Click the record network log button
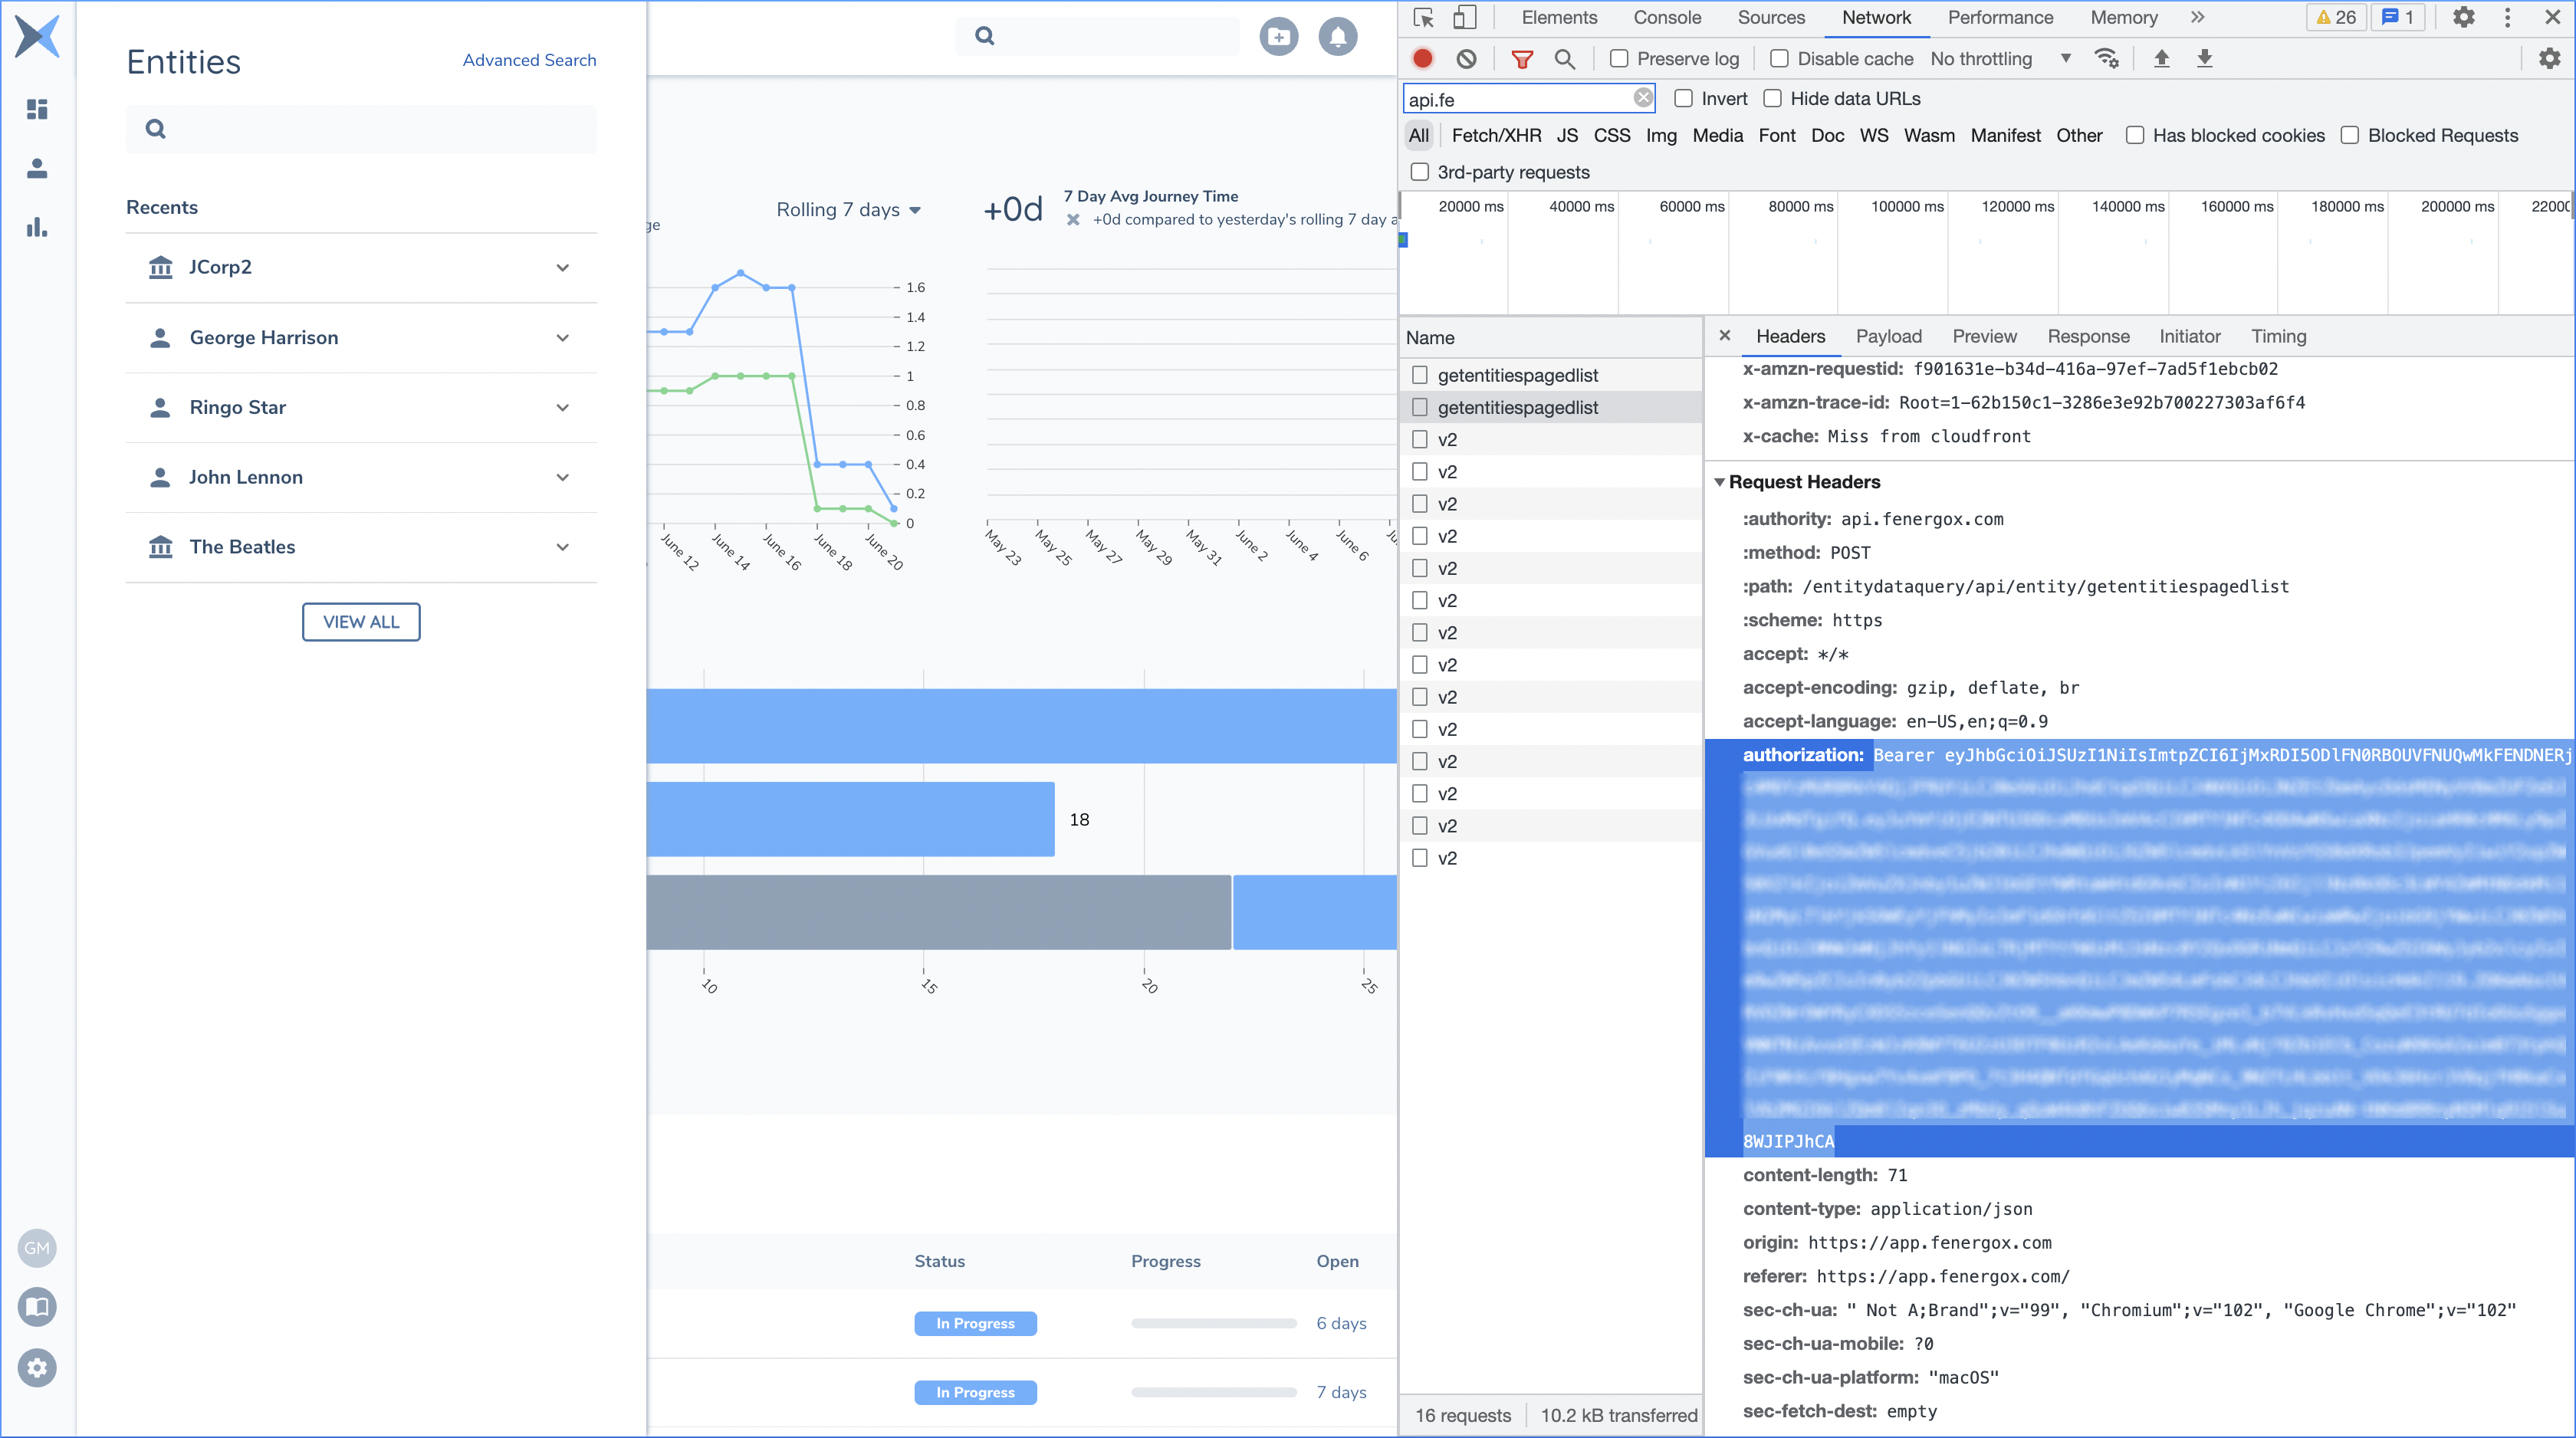 point(1422,59)
